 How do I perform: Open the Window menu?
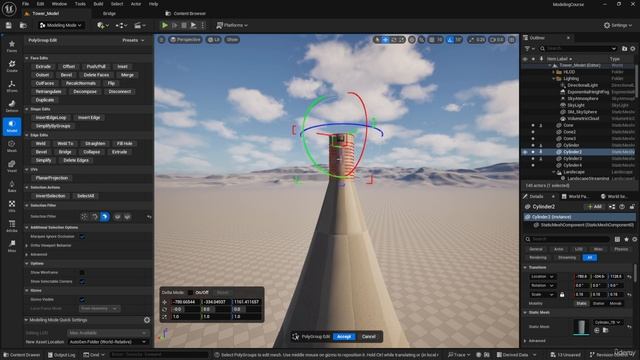pos(59,4)
